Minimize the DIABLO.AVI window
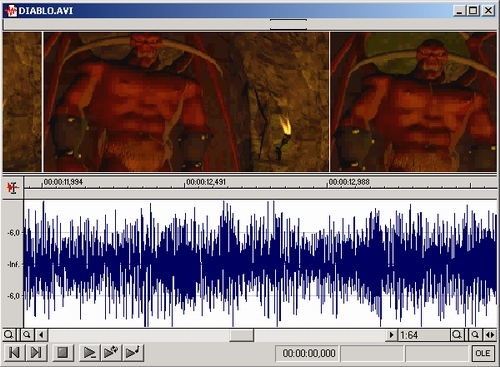The width and height of the screenshot is (500, 367). 460,11
